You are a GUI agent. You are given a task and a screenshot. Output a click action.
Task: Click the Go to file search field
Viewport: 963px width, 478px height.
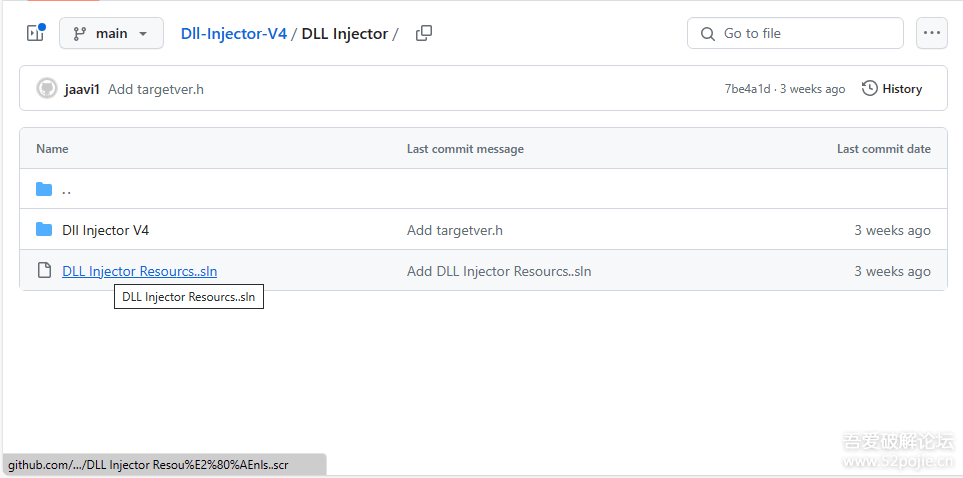795,33
